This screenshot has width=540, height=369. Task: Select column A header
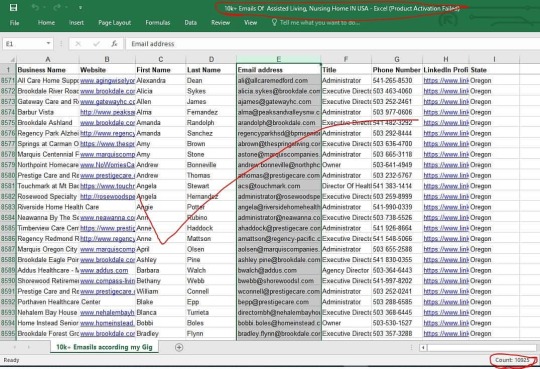48,59
